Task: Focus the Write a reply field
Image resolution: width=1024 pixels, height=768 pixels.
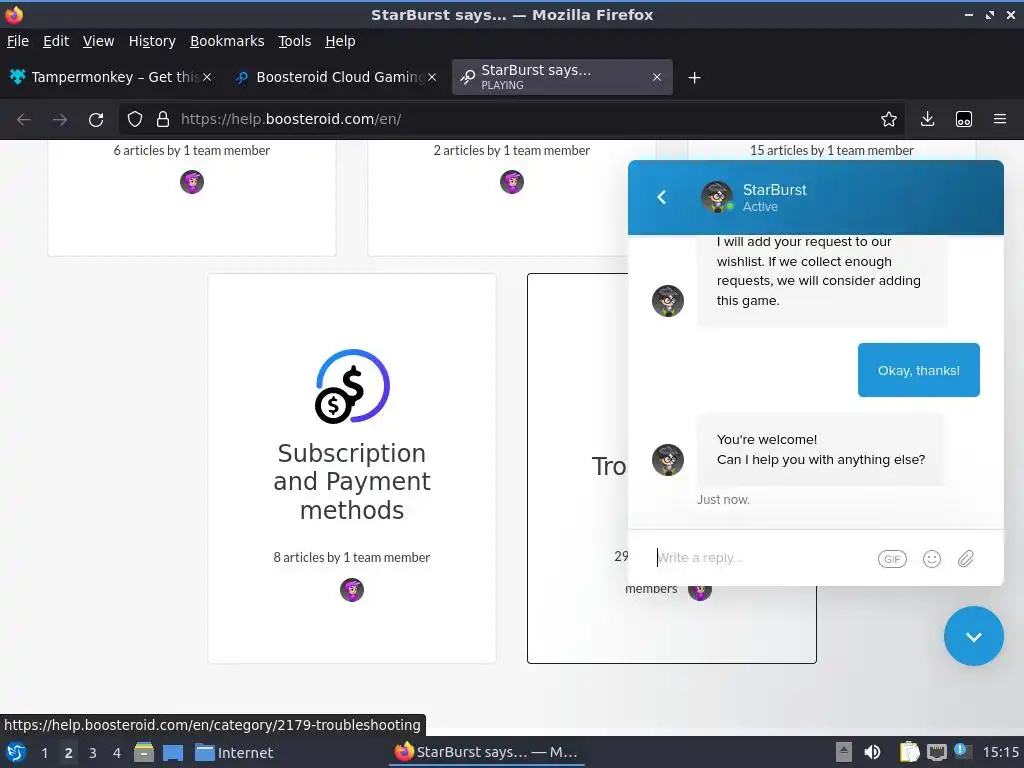Action: [761, 558]
